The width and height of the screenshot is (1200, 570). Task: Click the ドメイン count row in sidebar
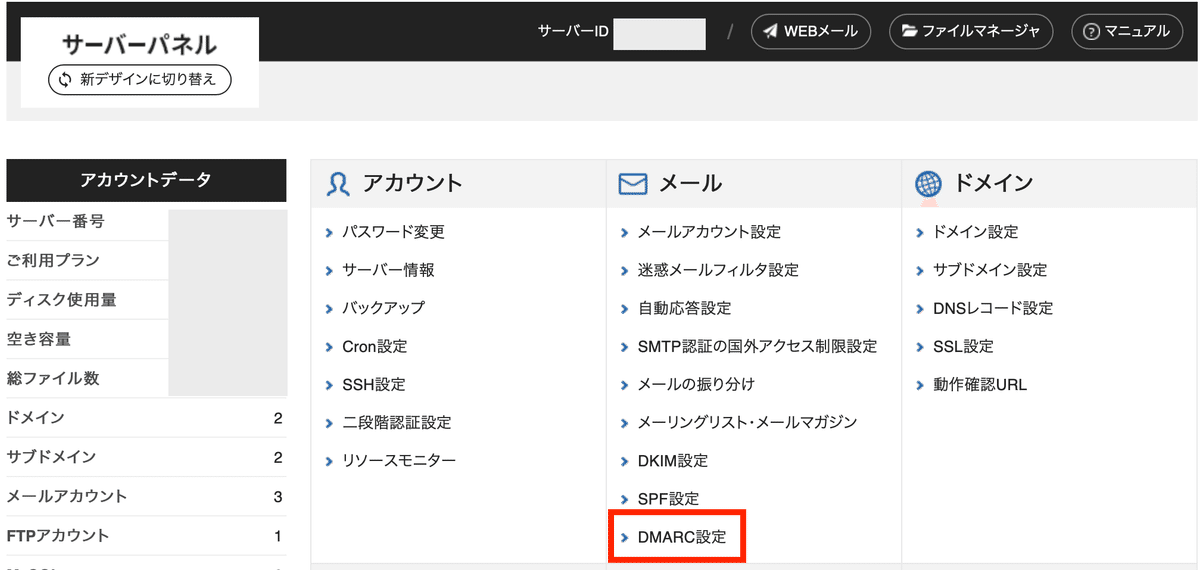[x=146, y=418]
